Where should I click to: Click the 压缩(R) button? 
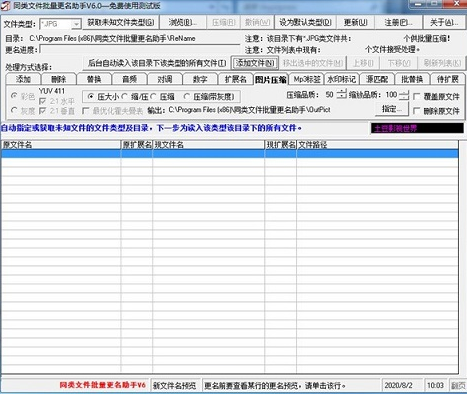[223, 22]
